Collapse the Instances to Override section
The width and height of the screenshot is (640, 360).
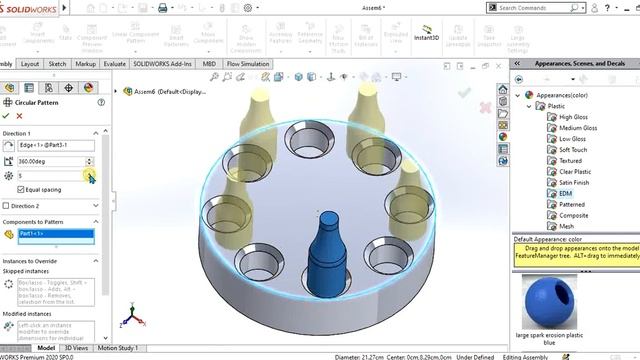(96, 261)
